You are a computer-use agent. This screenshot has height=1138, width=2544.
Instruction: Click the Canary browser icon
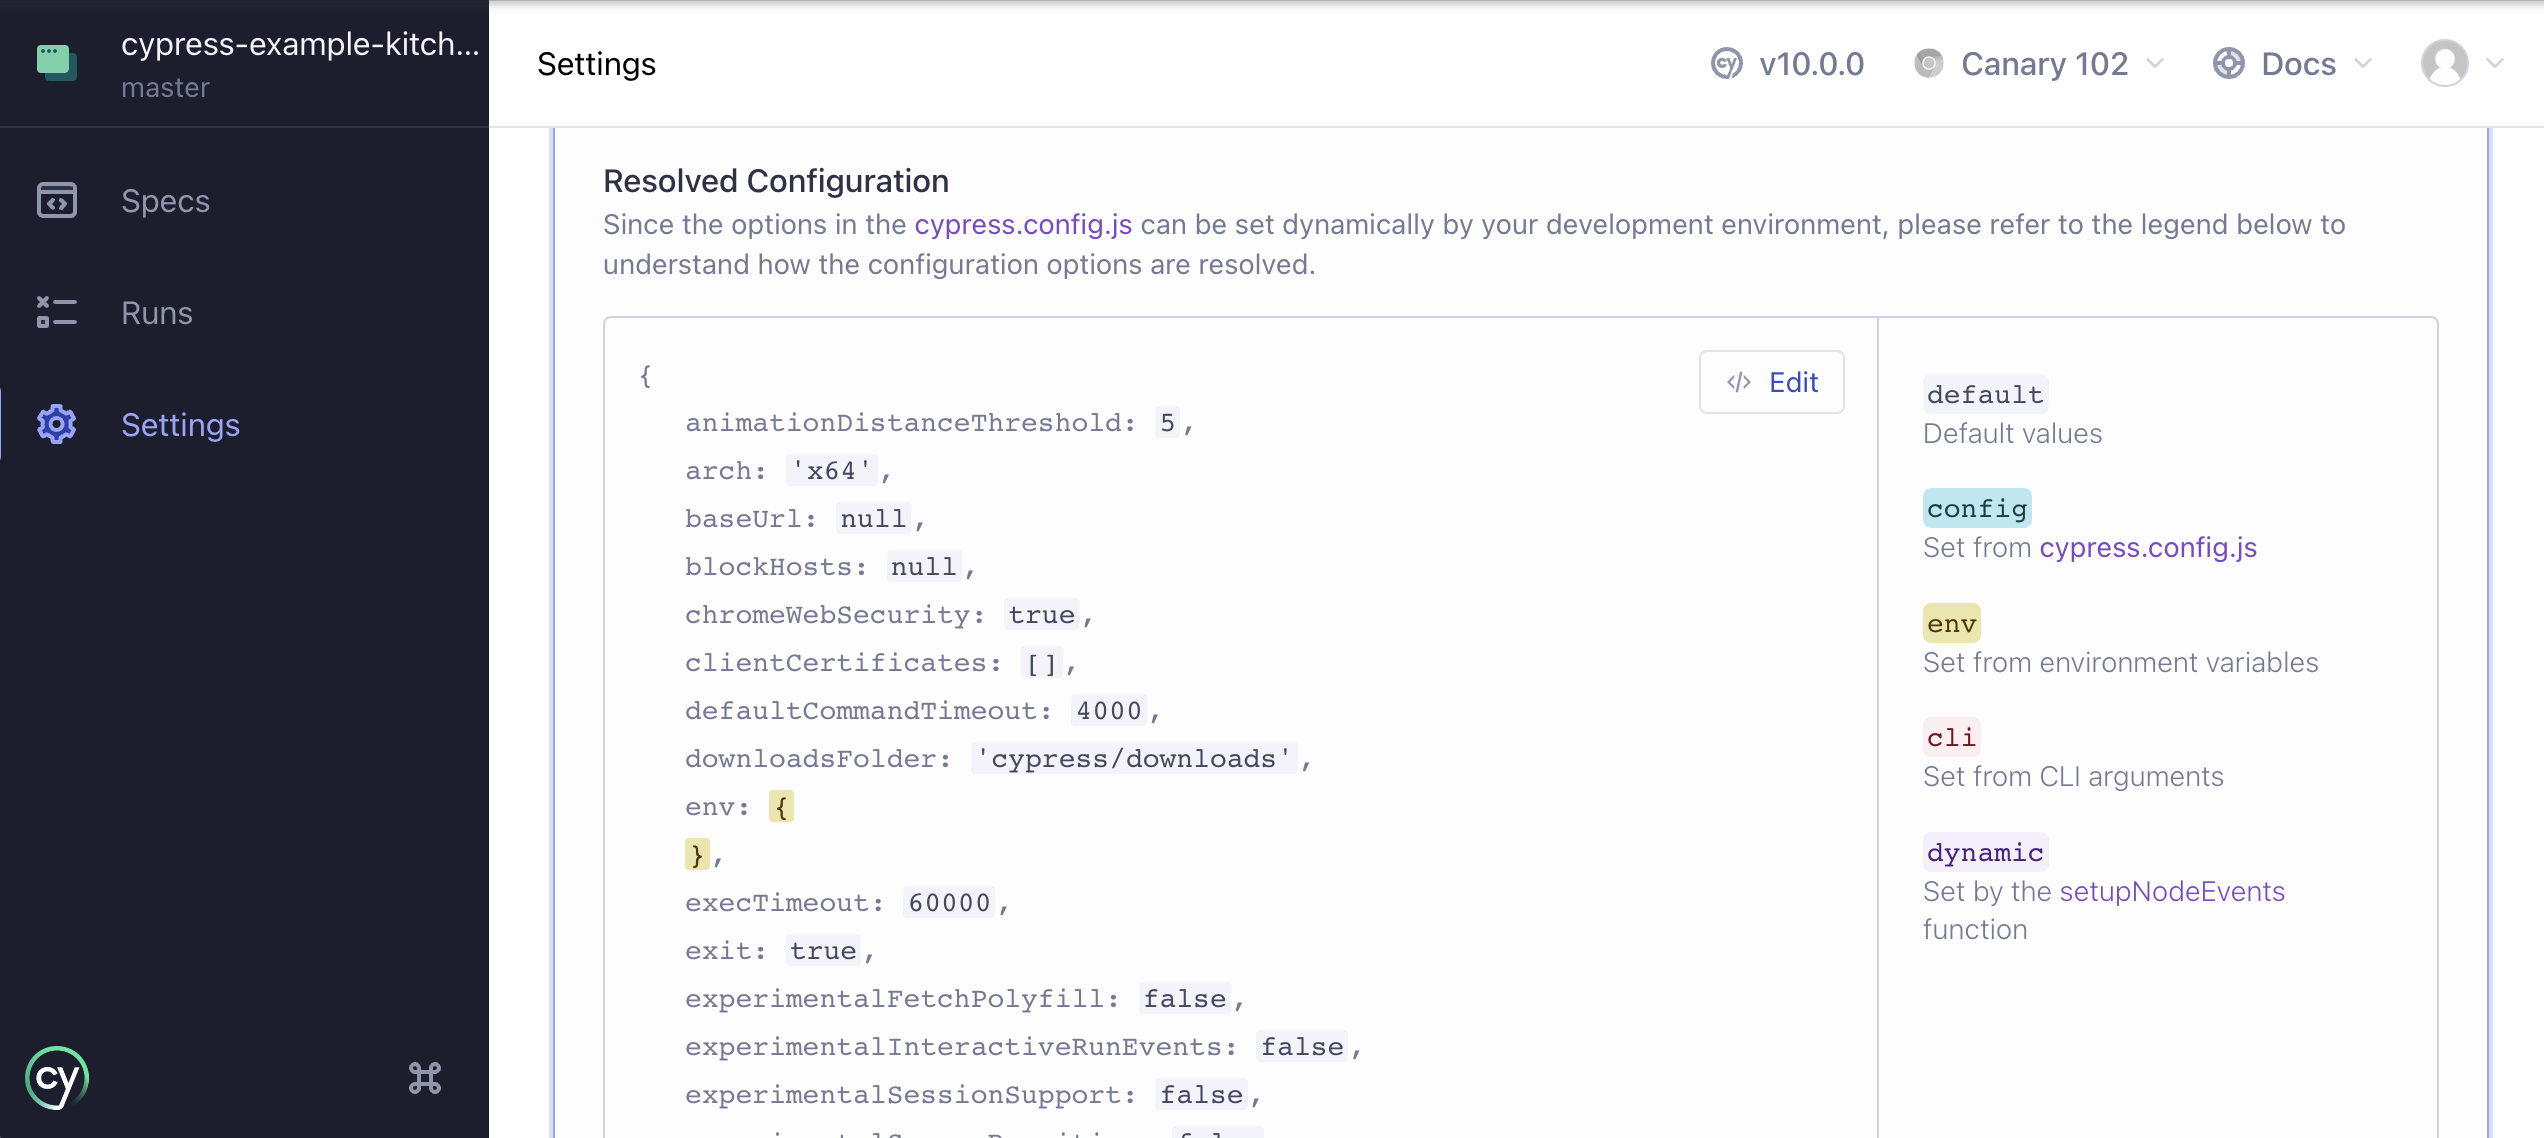[x=1928, y=64]
